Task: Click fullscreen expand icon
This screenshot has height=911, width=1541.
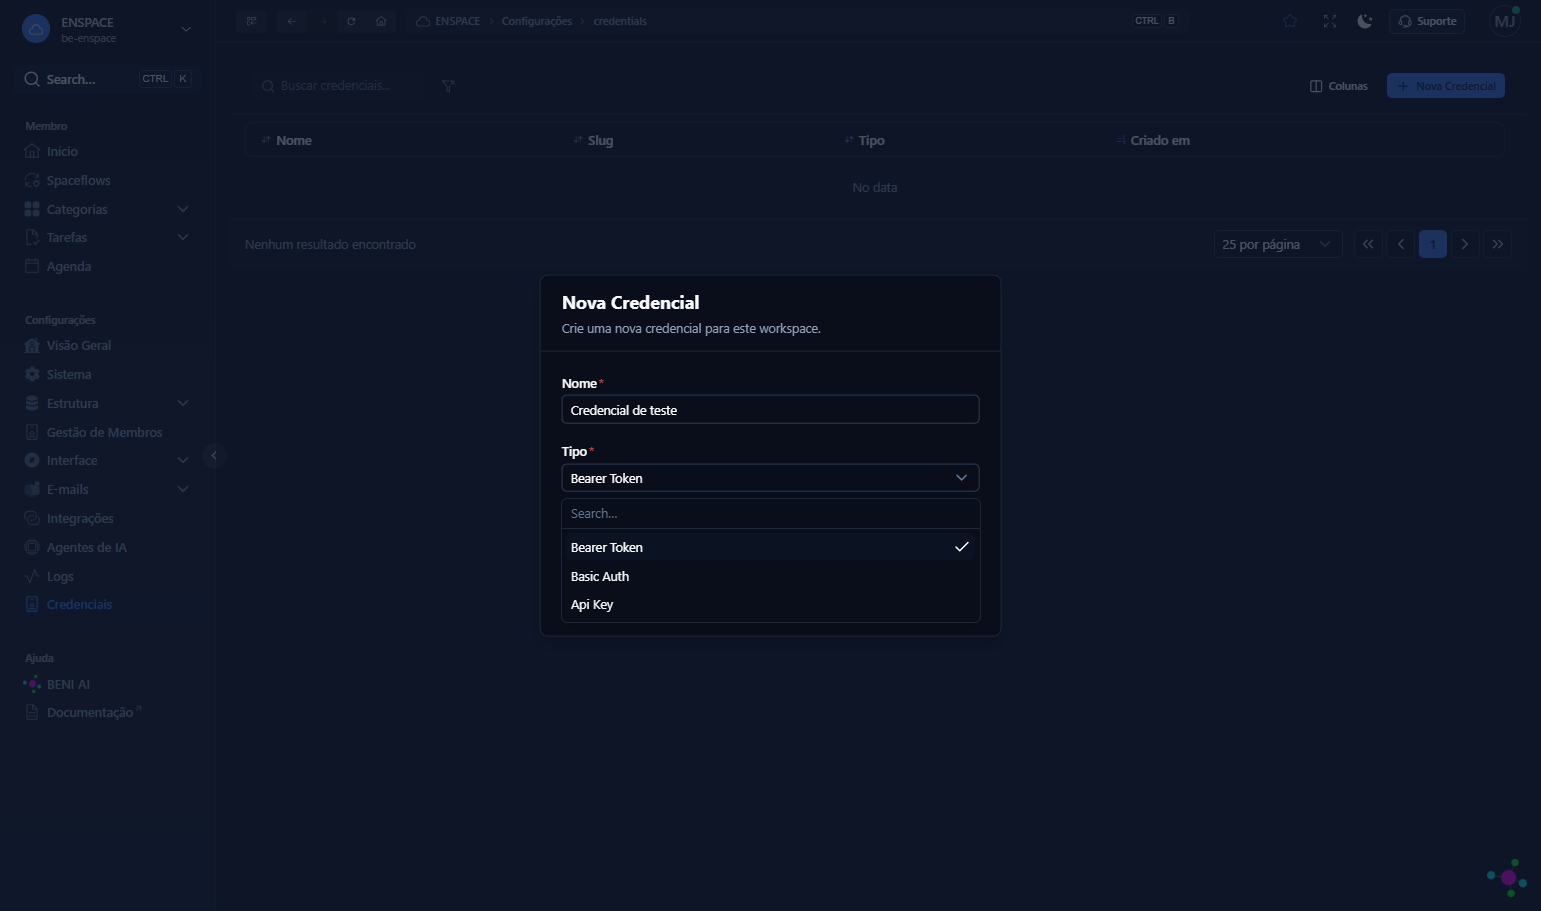Action: pyautogui.click(x=1329, y=21)
